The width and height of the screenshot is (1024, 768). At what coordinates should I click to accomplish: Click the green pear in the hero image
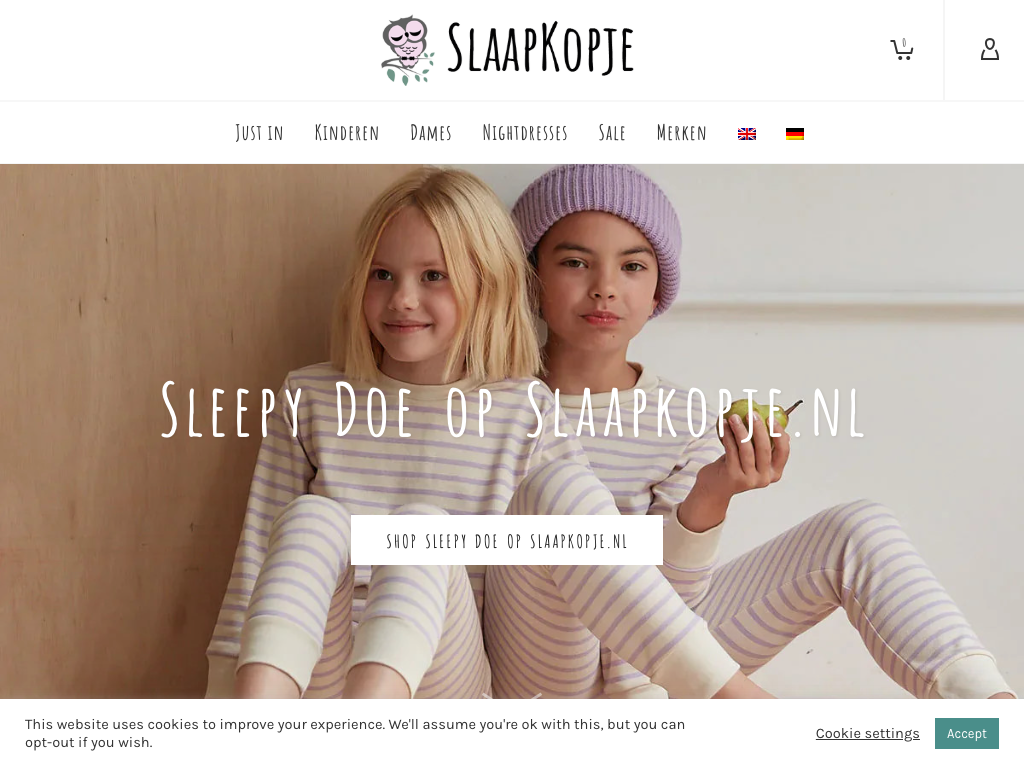(x=758, y=416)
